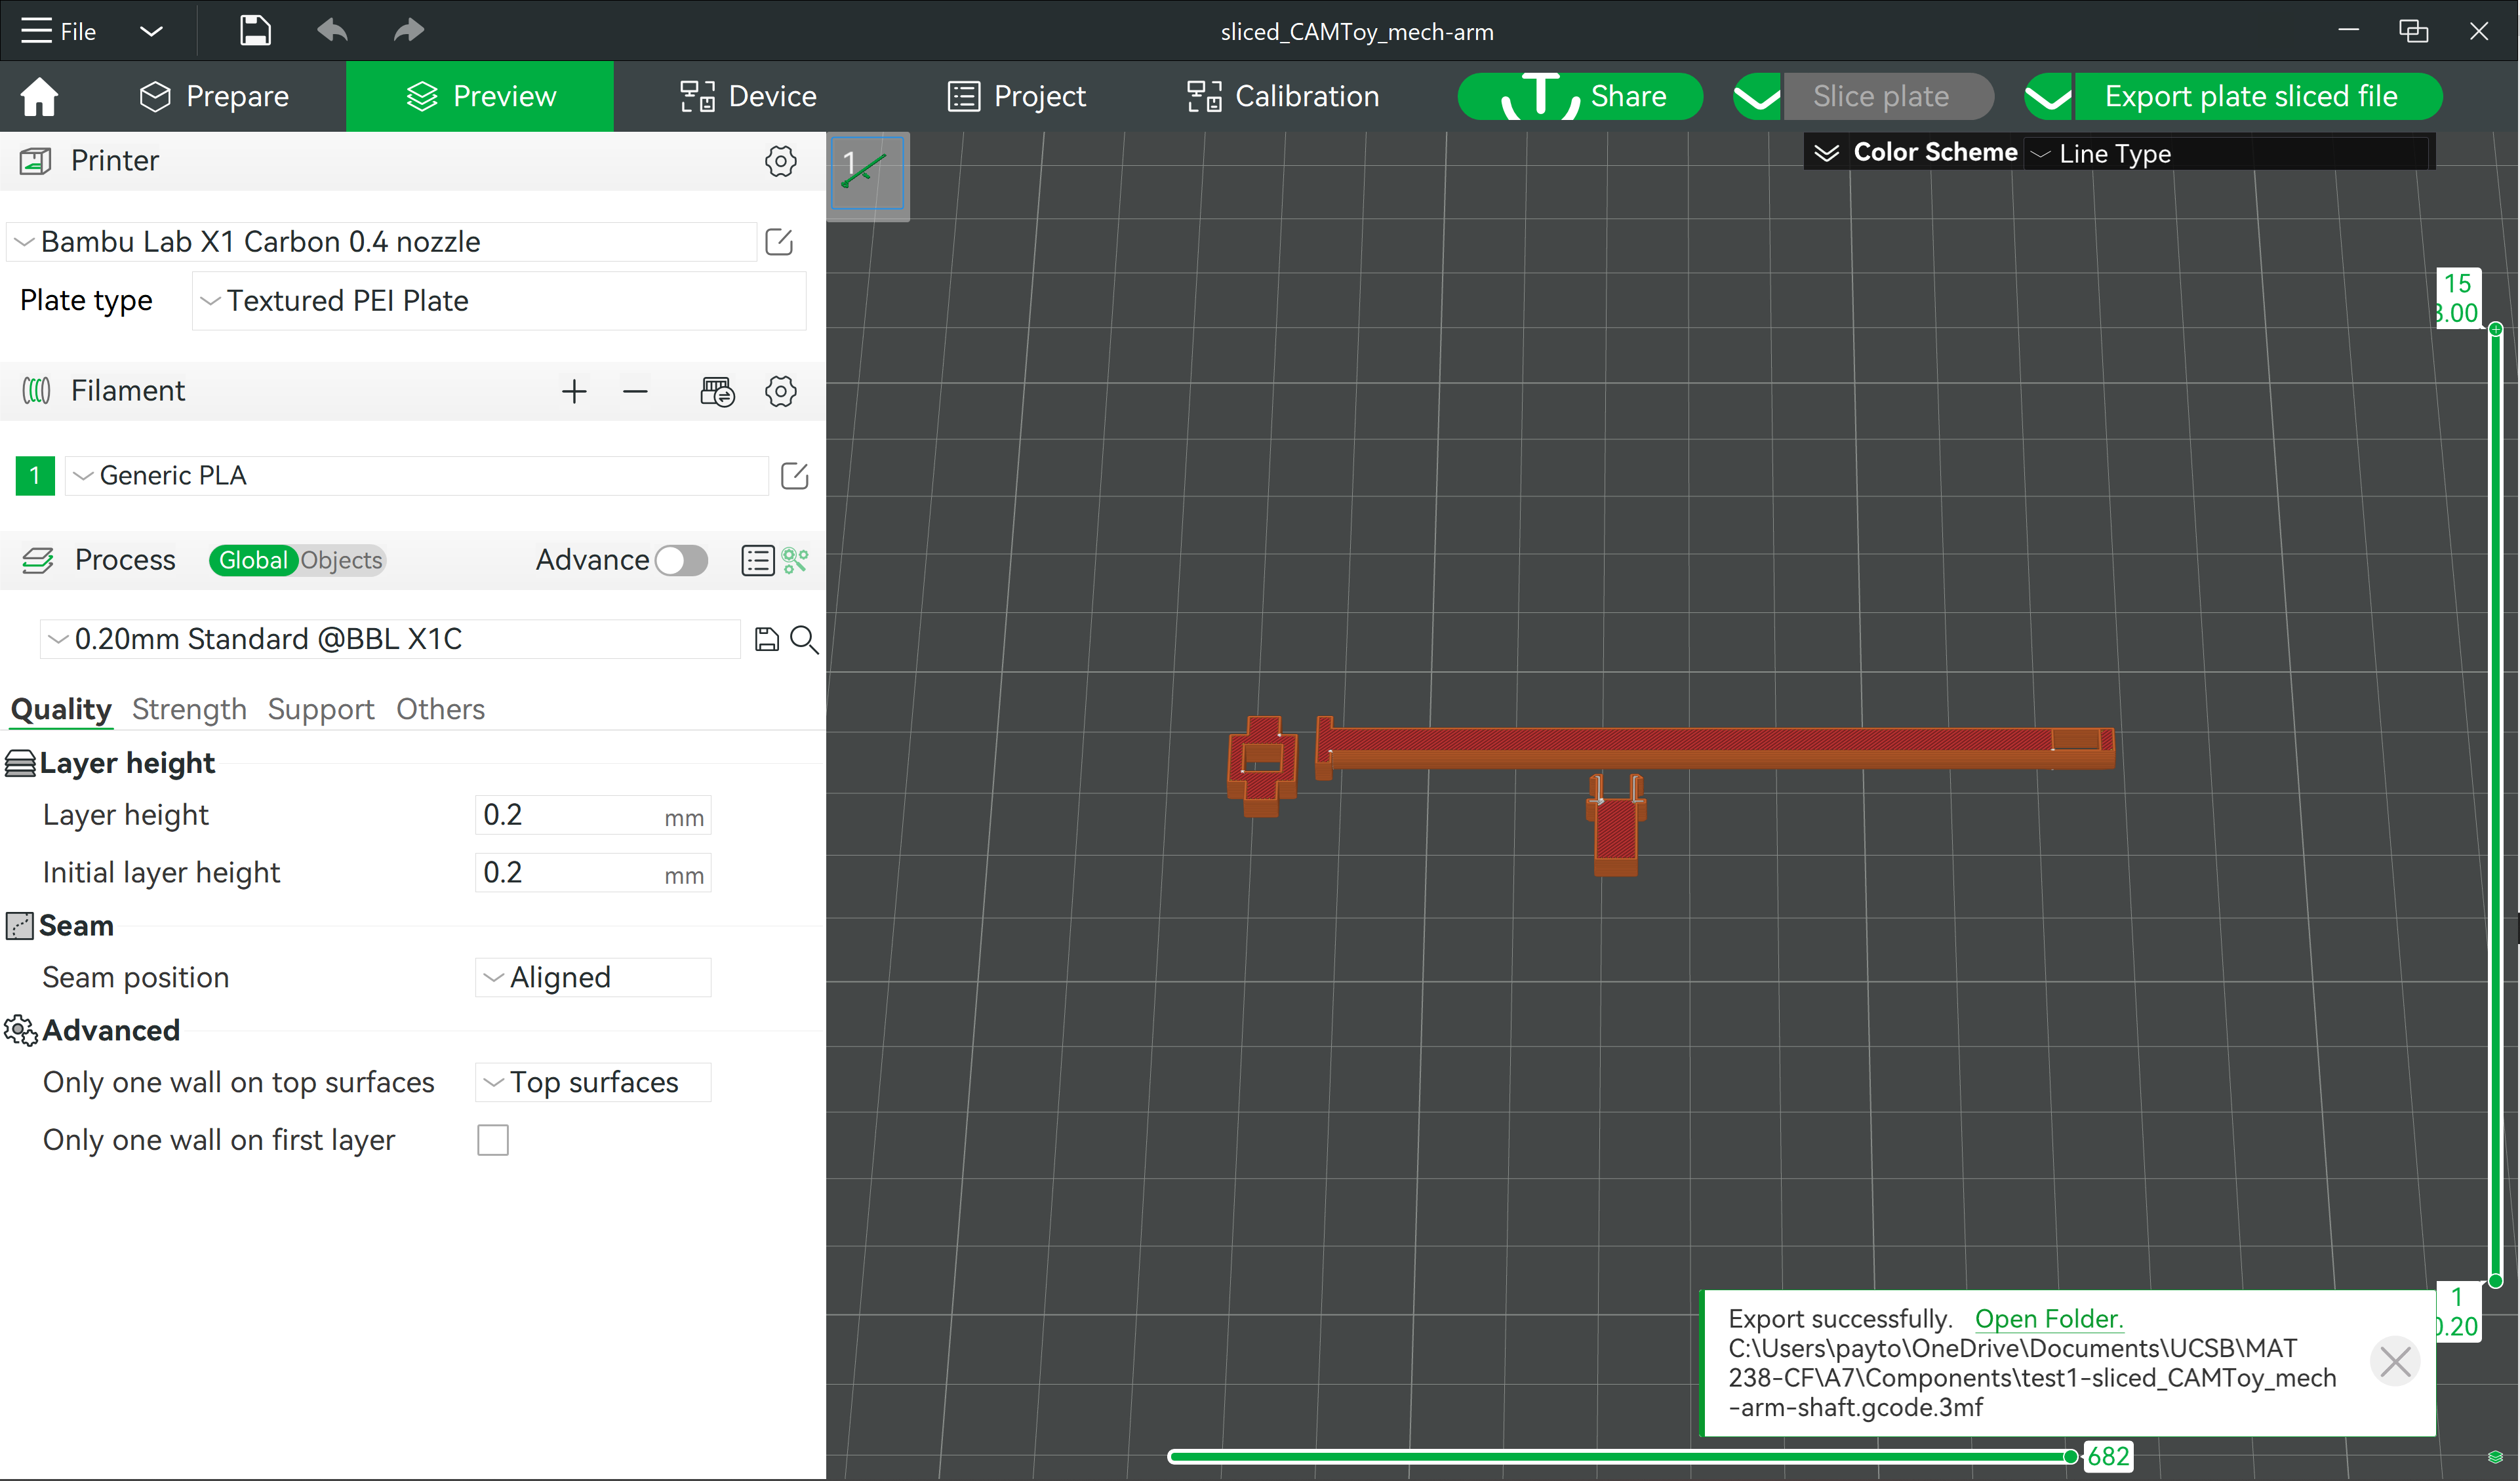Open the Calibration tab
Screen dimensions: 2520x1481
point(1283,96)
